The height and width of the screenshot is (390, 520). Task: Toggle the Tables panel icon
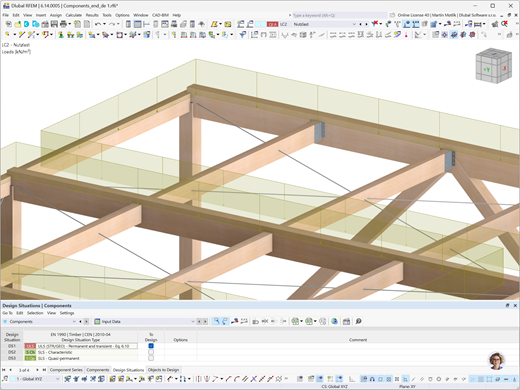137,24
